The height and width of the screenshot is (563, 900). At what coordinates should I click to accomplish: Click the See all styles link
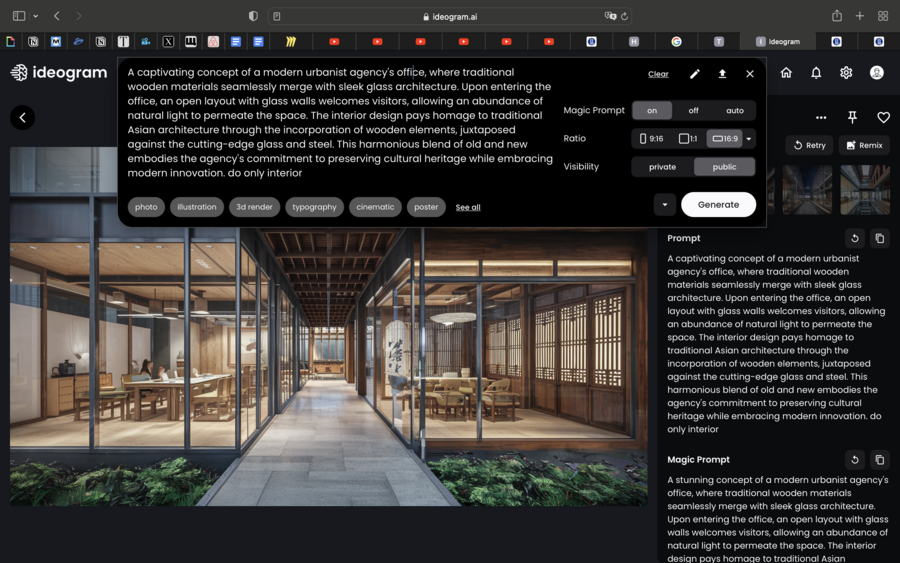(468, 207)
